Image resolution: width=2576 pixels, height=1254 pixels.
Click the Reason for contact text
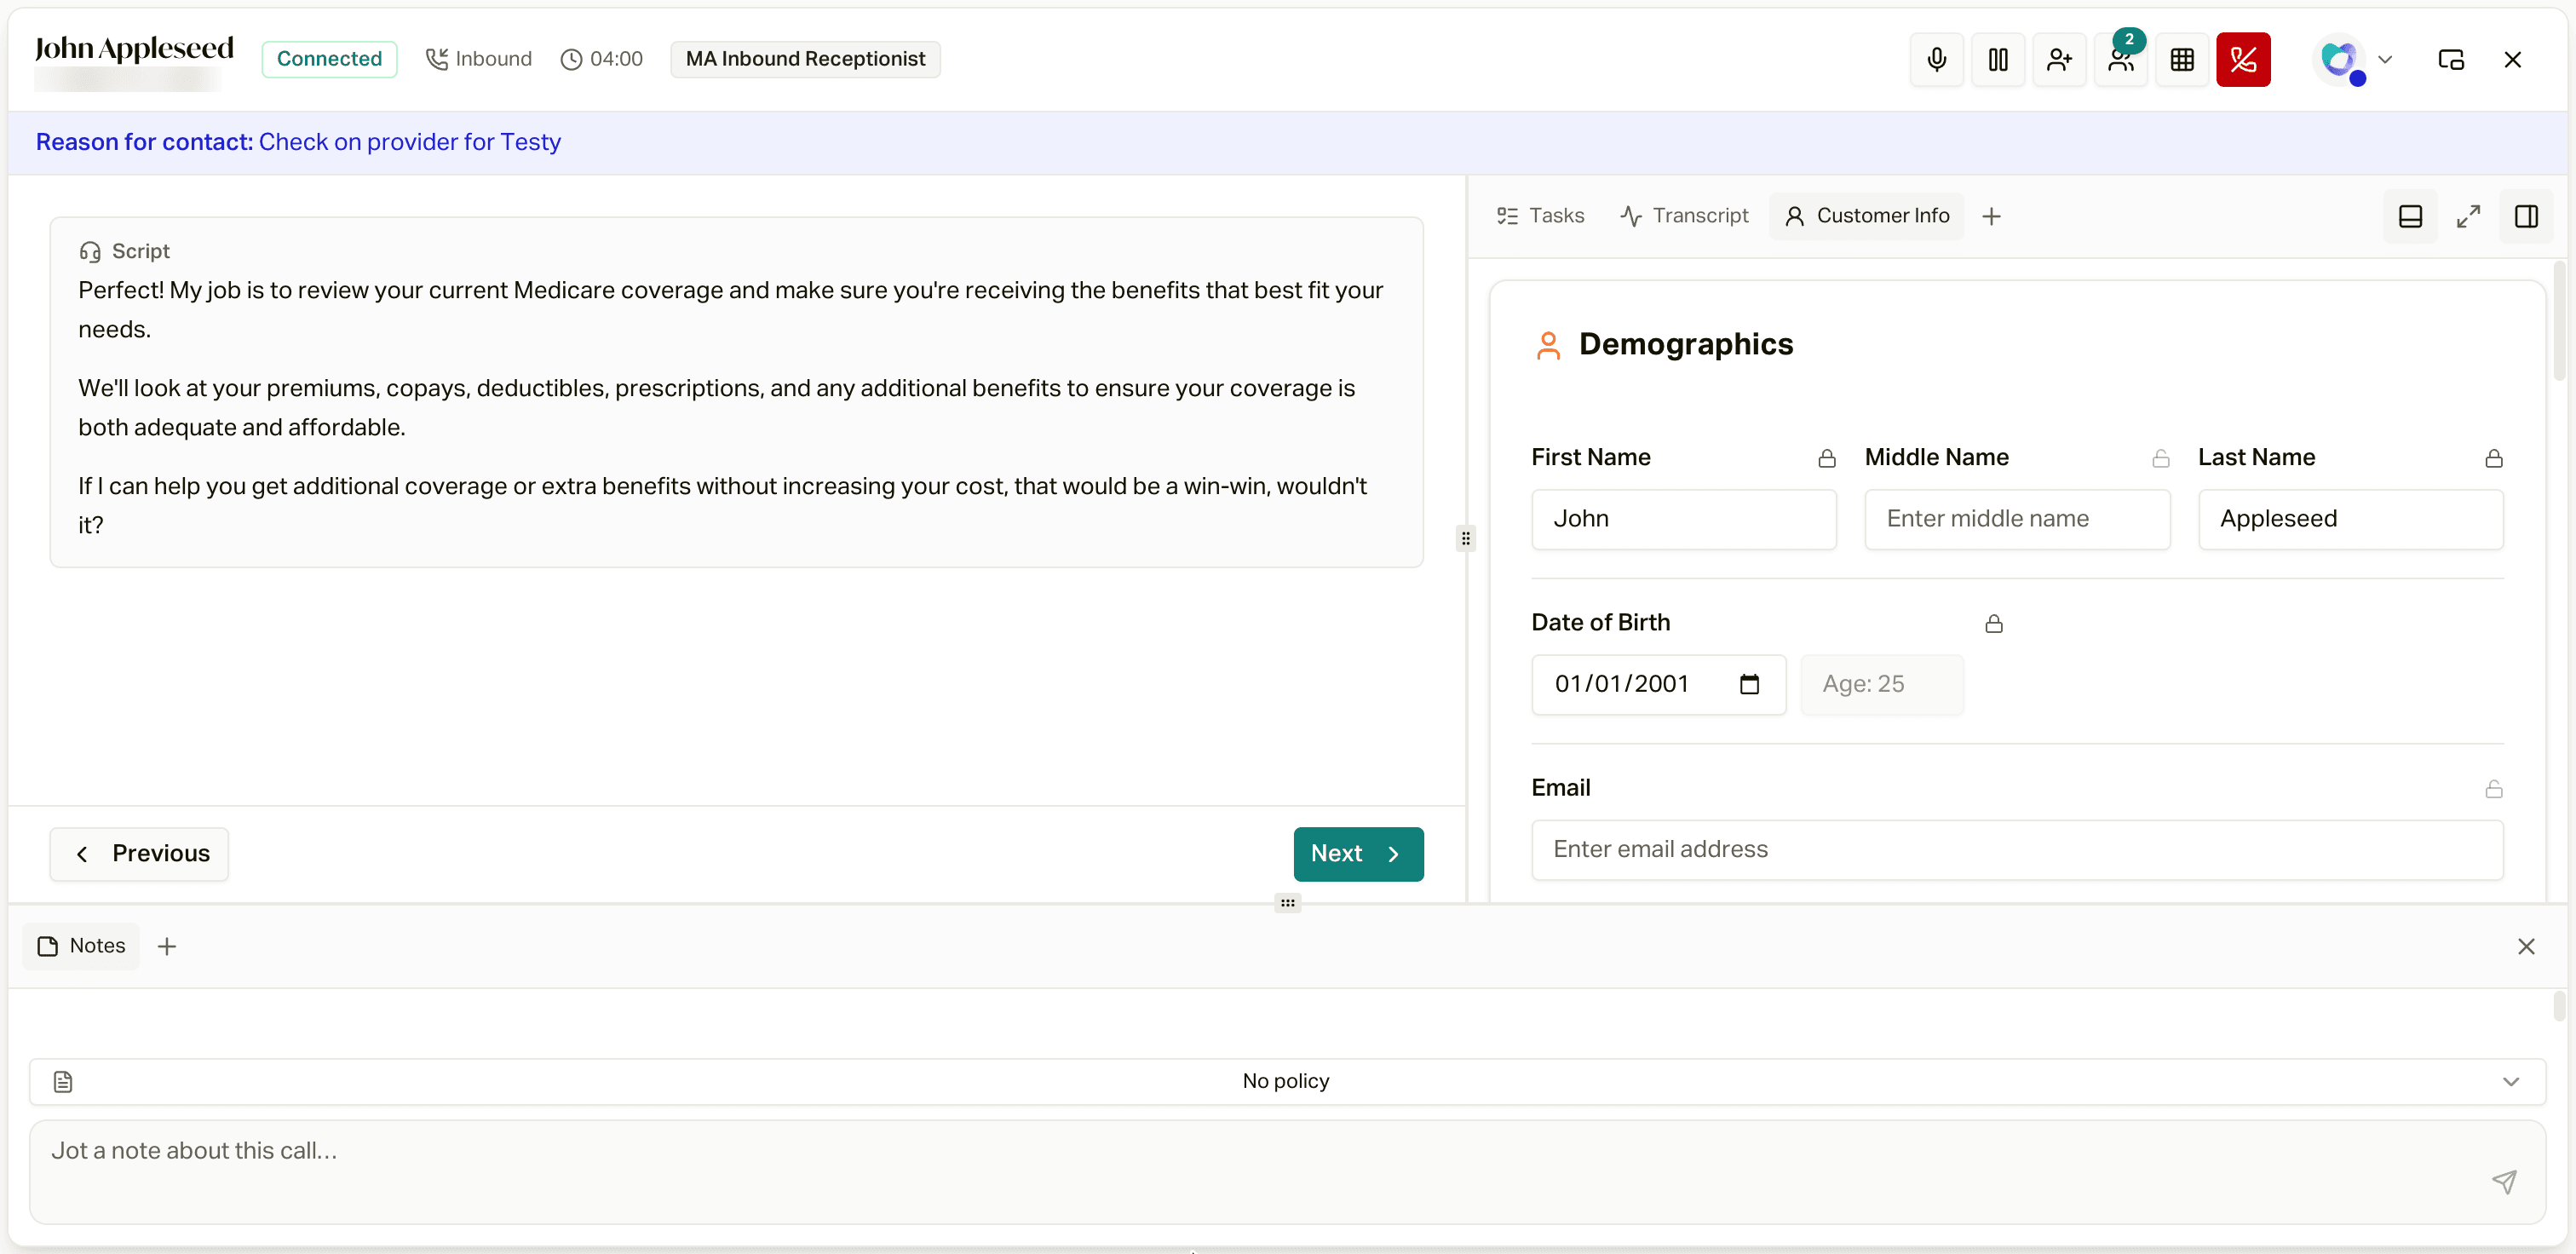coord(298,142)
